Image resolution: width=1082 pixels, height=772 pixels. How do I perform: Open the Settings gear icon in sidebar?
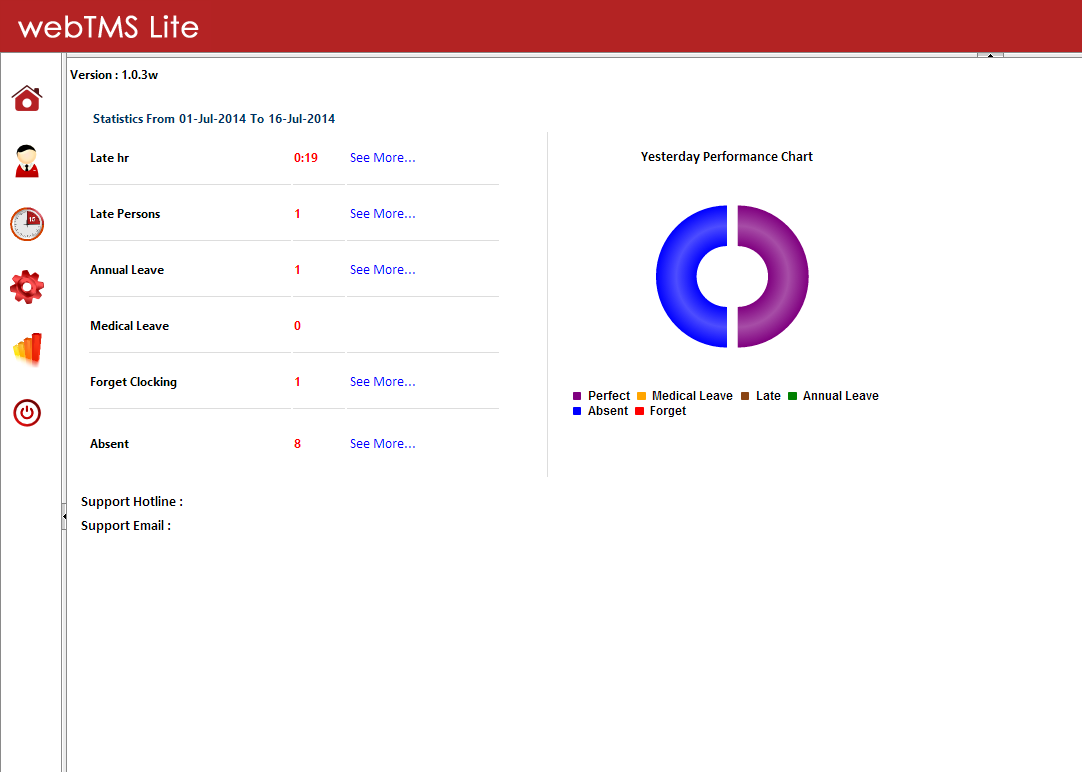click(27, 286)
